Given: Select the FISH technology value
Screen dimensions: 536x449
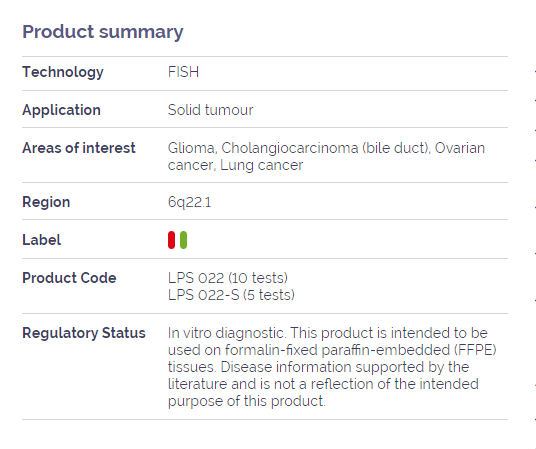Looking at the screenshot, I should [x=184, y=72].
